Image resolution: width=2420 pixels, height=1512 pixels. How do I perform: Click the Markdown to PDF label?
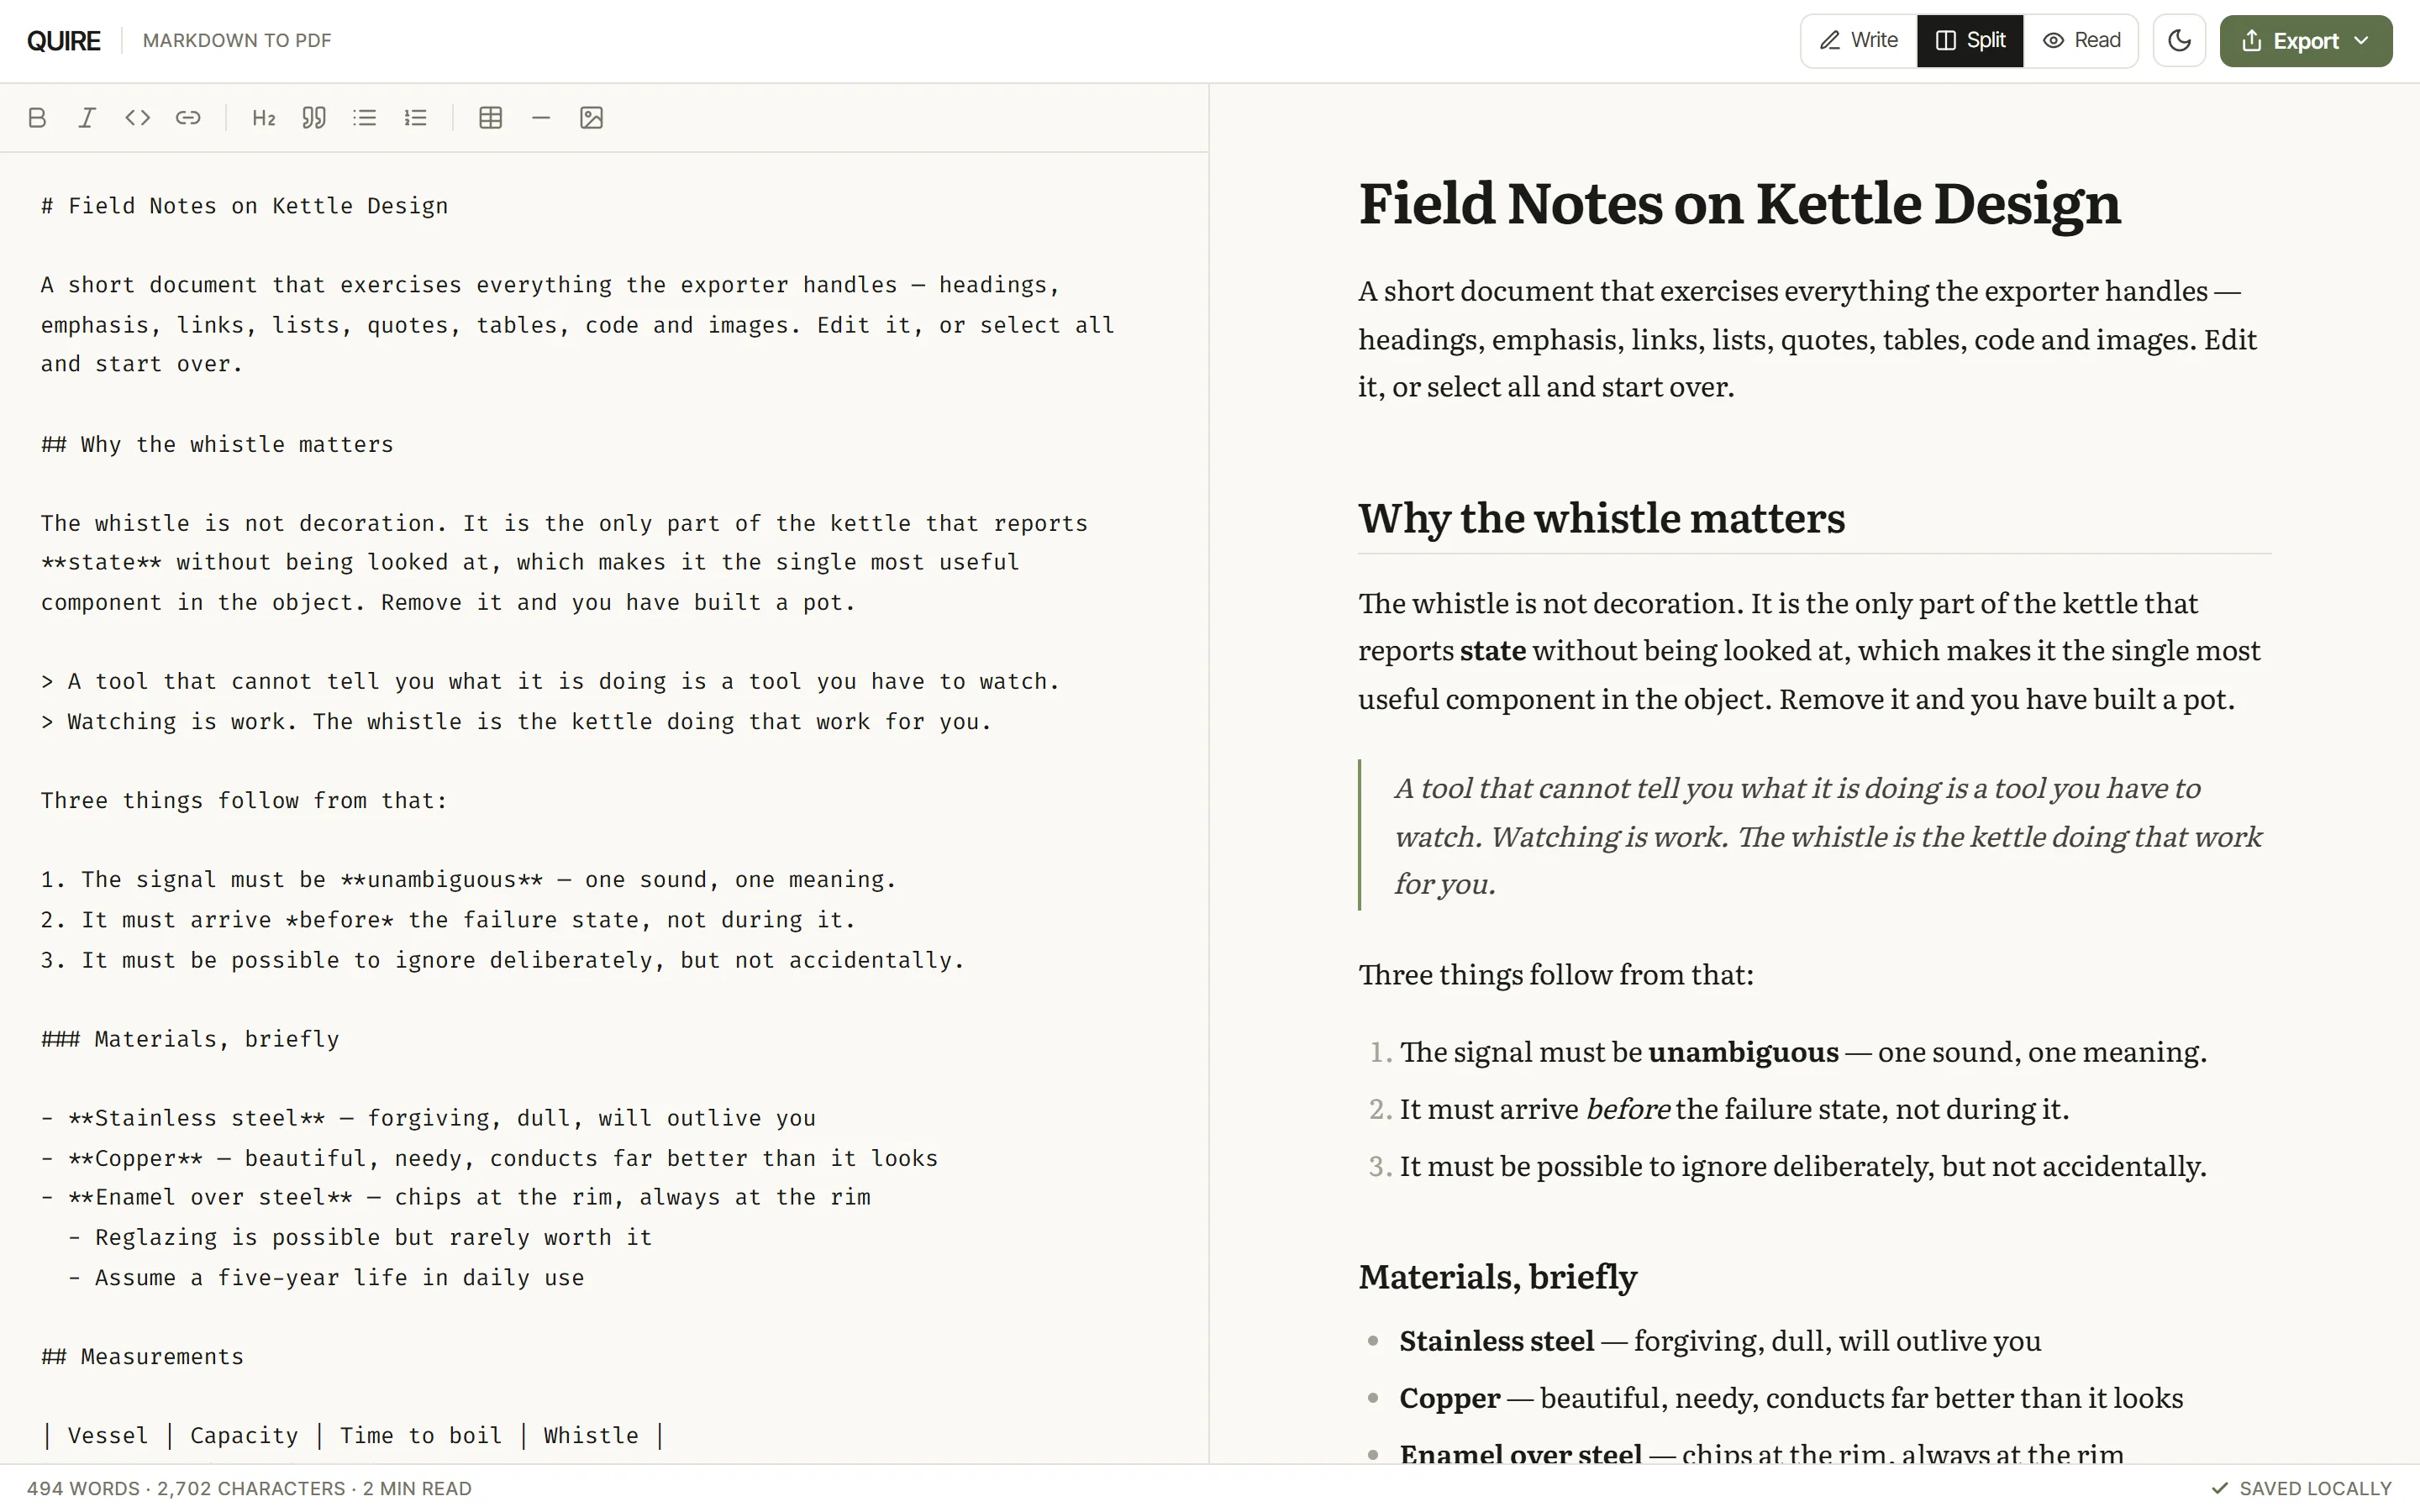(237, 41)
